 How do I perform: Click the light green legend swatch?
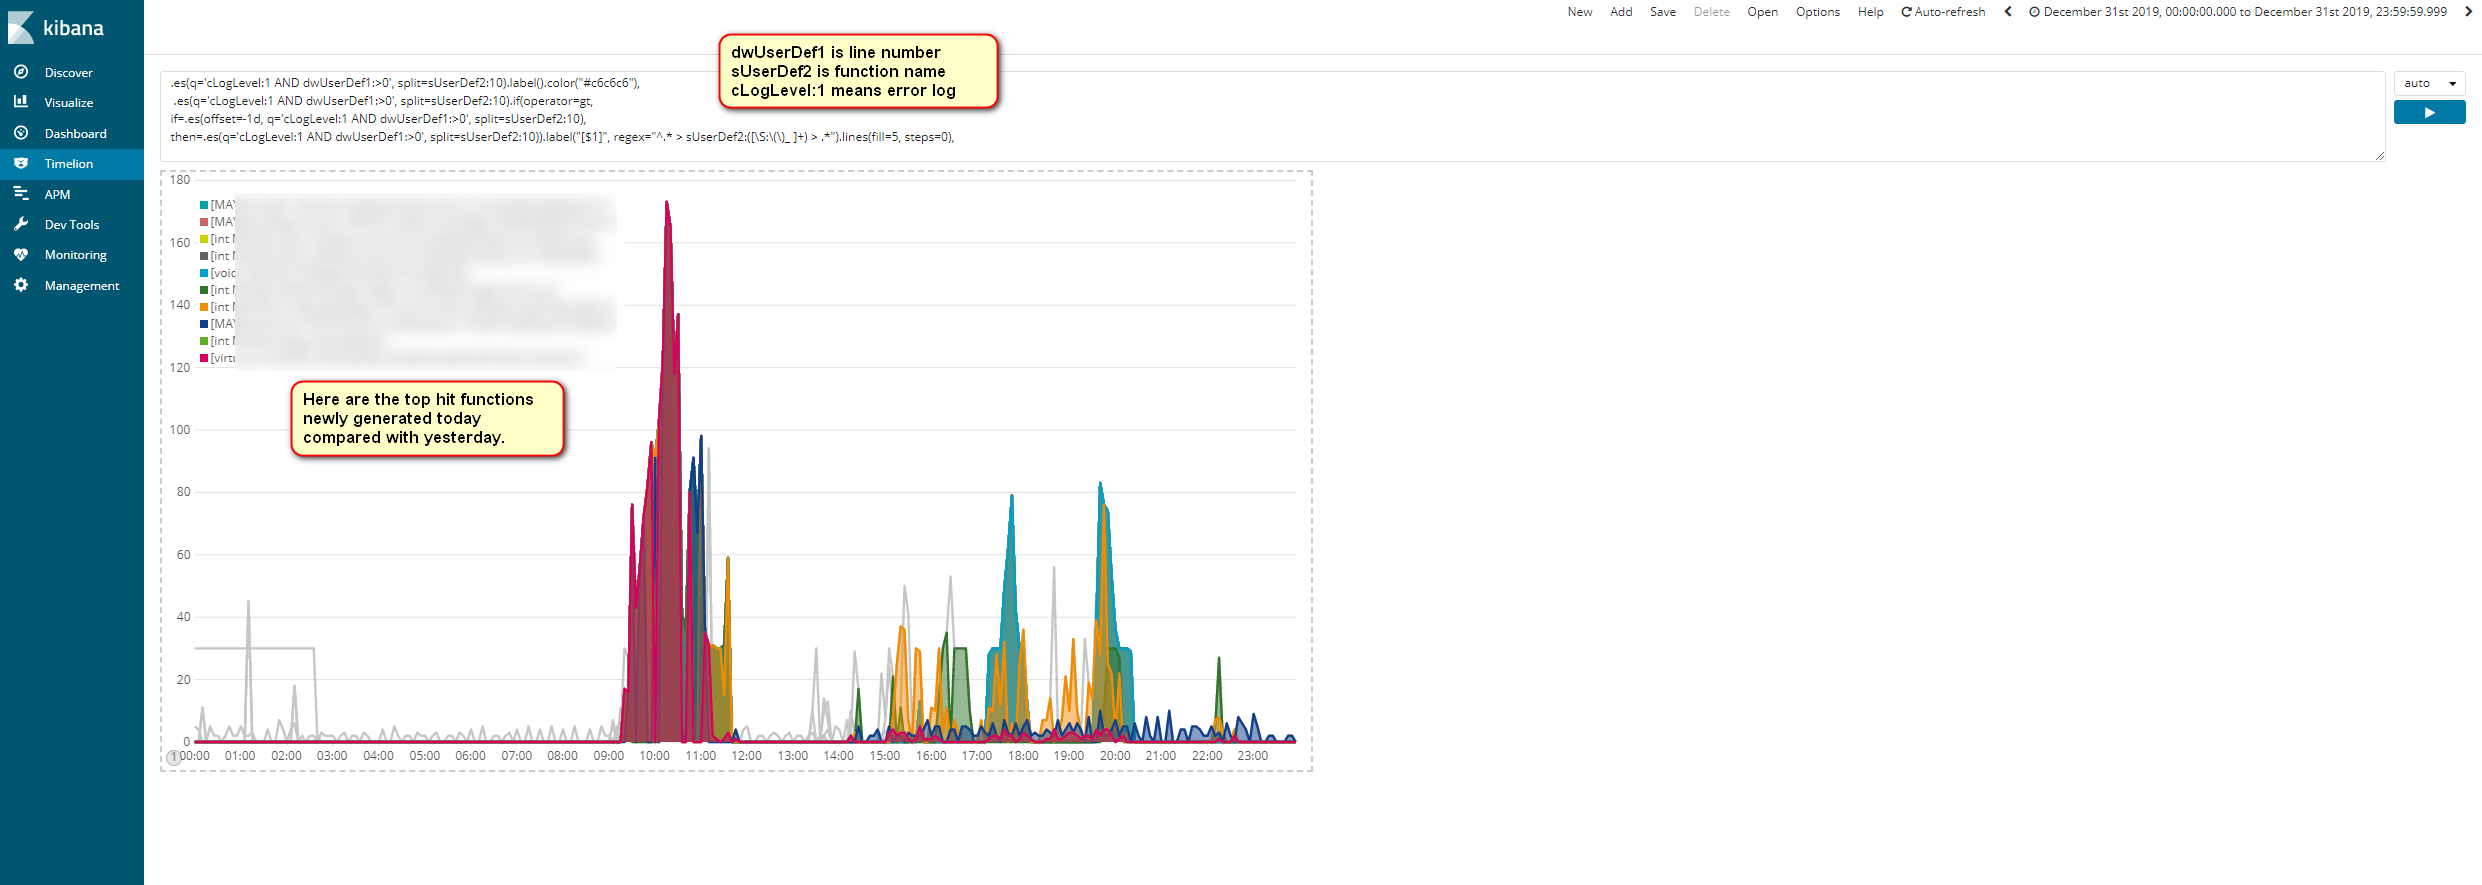coord(204,341)
